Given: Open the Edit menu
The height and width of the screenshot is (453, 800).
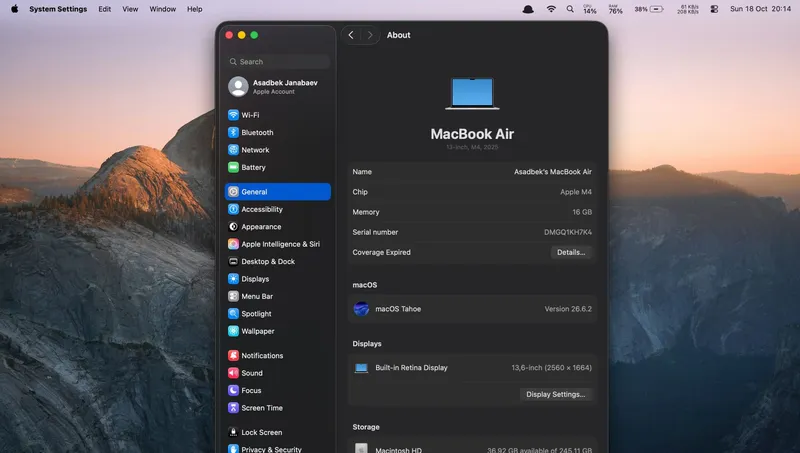Looking at the screenshot, I should pos(105,9).
